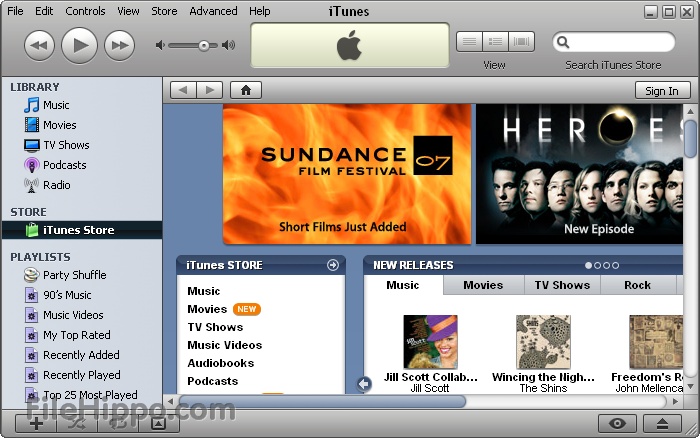
Task: Skip to the previous track
Action: (39, 45)
